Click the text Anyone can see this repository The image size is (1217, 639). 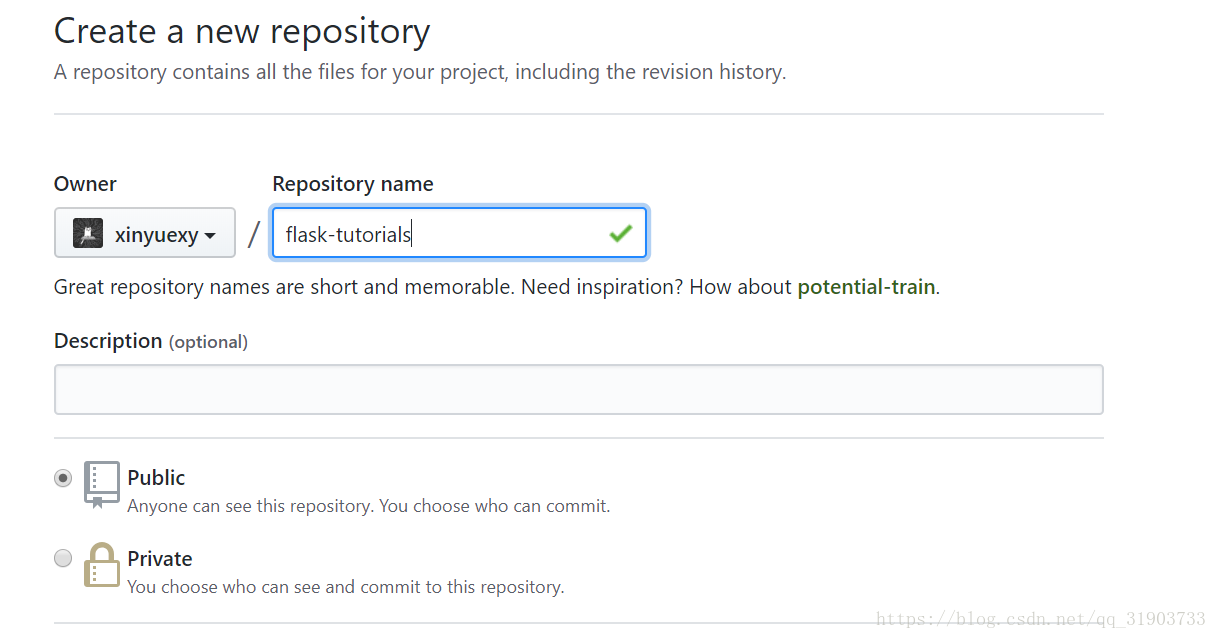[251, 506]
